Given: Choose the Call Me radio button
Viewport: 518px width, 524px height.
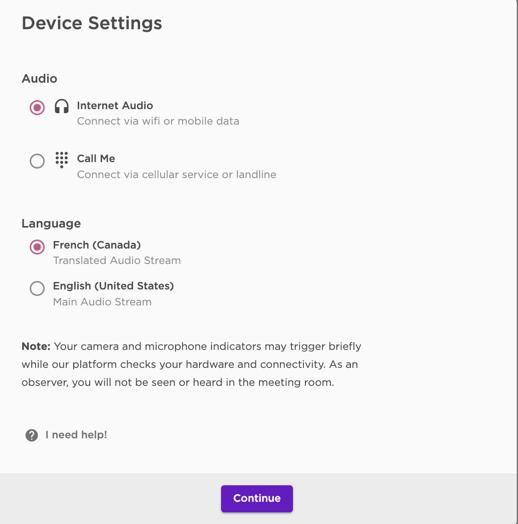Looking at the screenshot, I should click(37, 161).
